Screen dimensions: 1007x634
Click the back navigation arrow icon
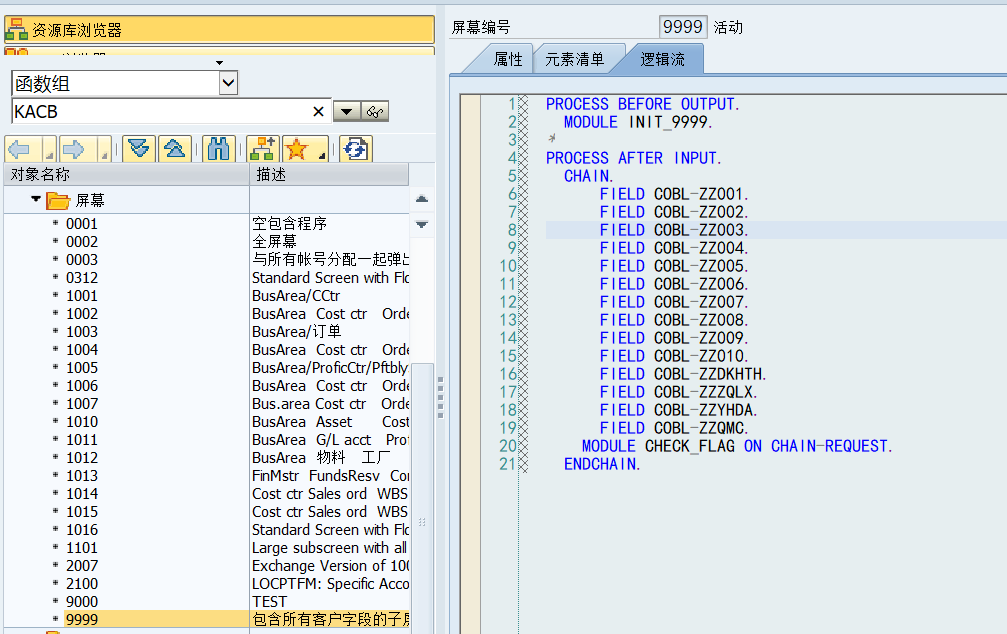click(17, 147)
